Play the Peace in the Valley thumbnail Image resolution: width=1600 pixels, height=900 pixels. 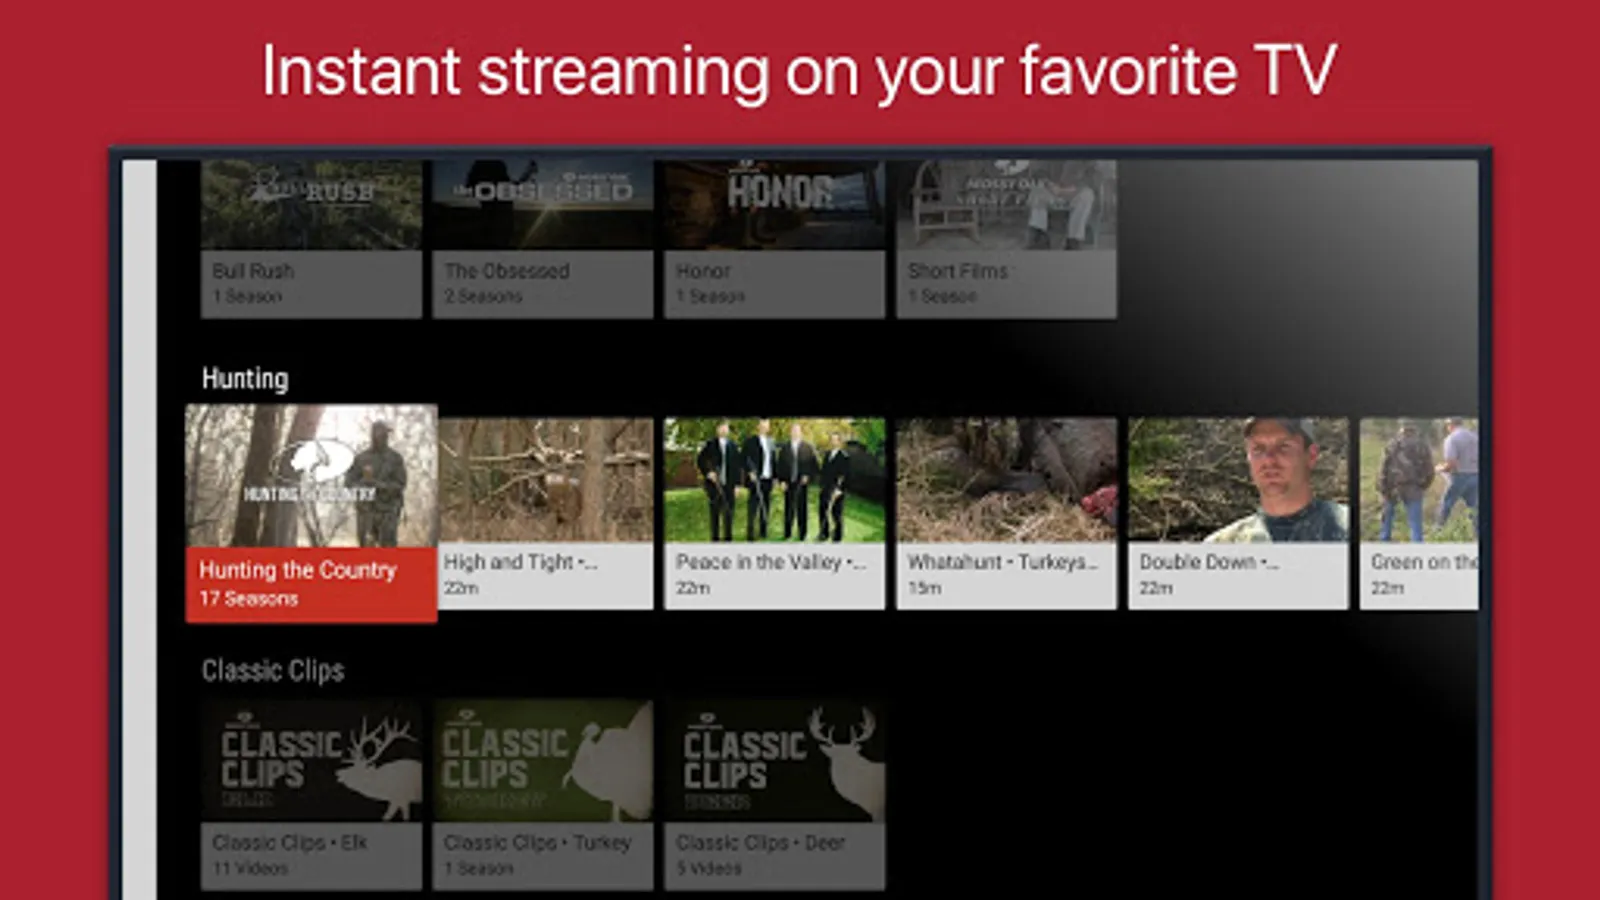click(x=775, y=480)
